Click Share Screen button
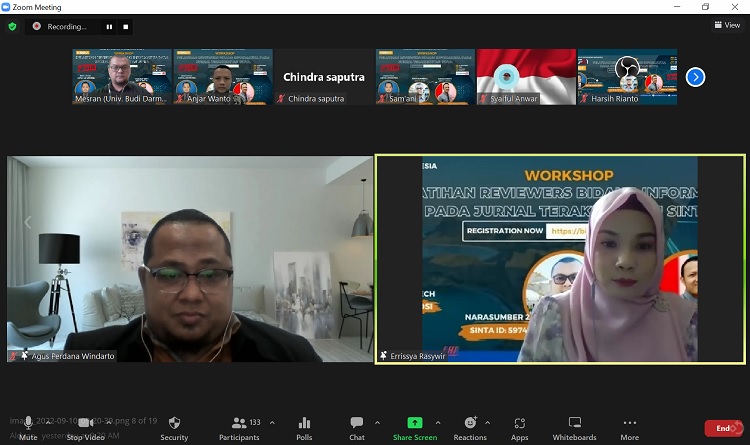750x445 pixels. tap(415, 428)
